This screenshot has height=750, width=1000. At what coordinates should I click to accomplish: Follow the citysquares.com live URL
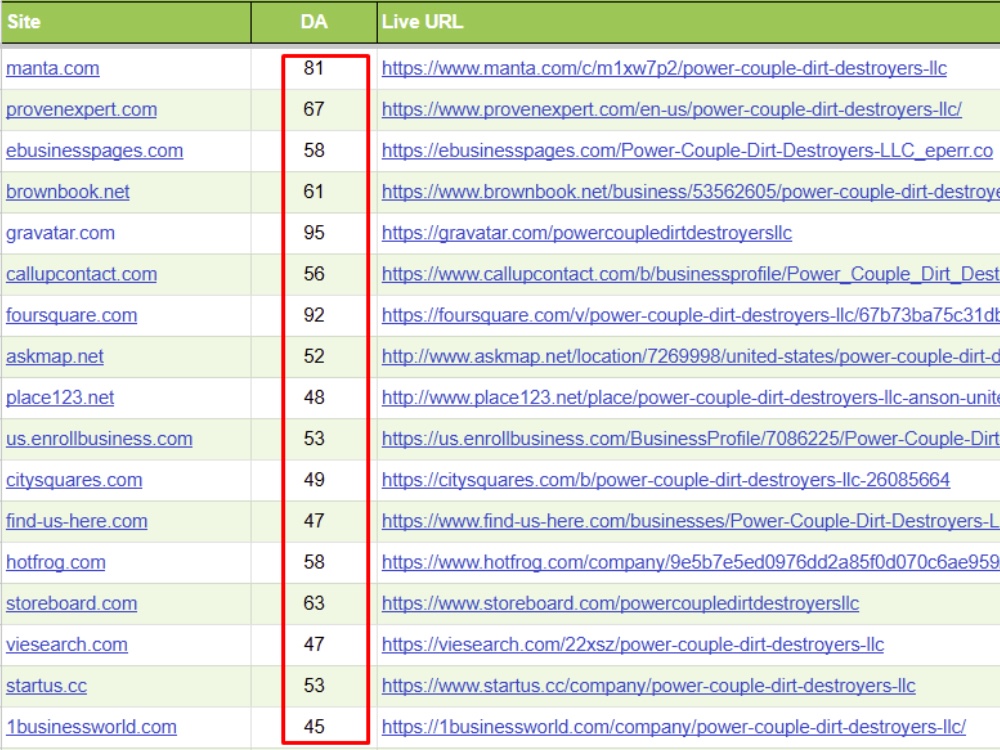(x=666, y=480)
